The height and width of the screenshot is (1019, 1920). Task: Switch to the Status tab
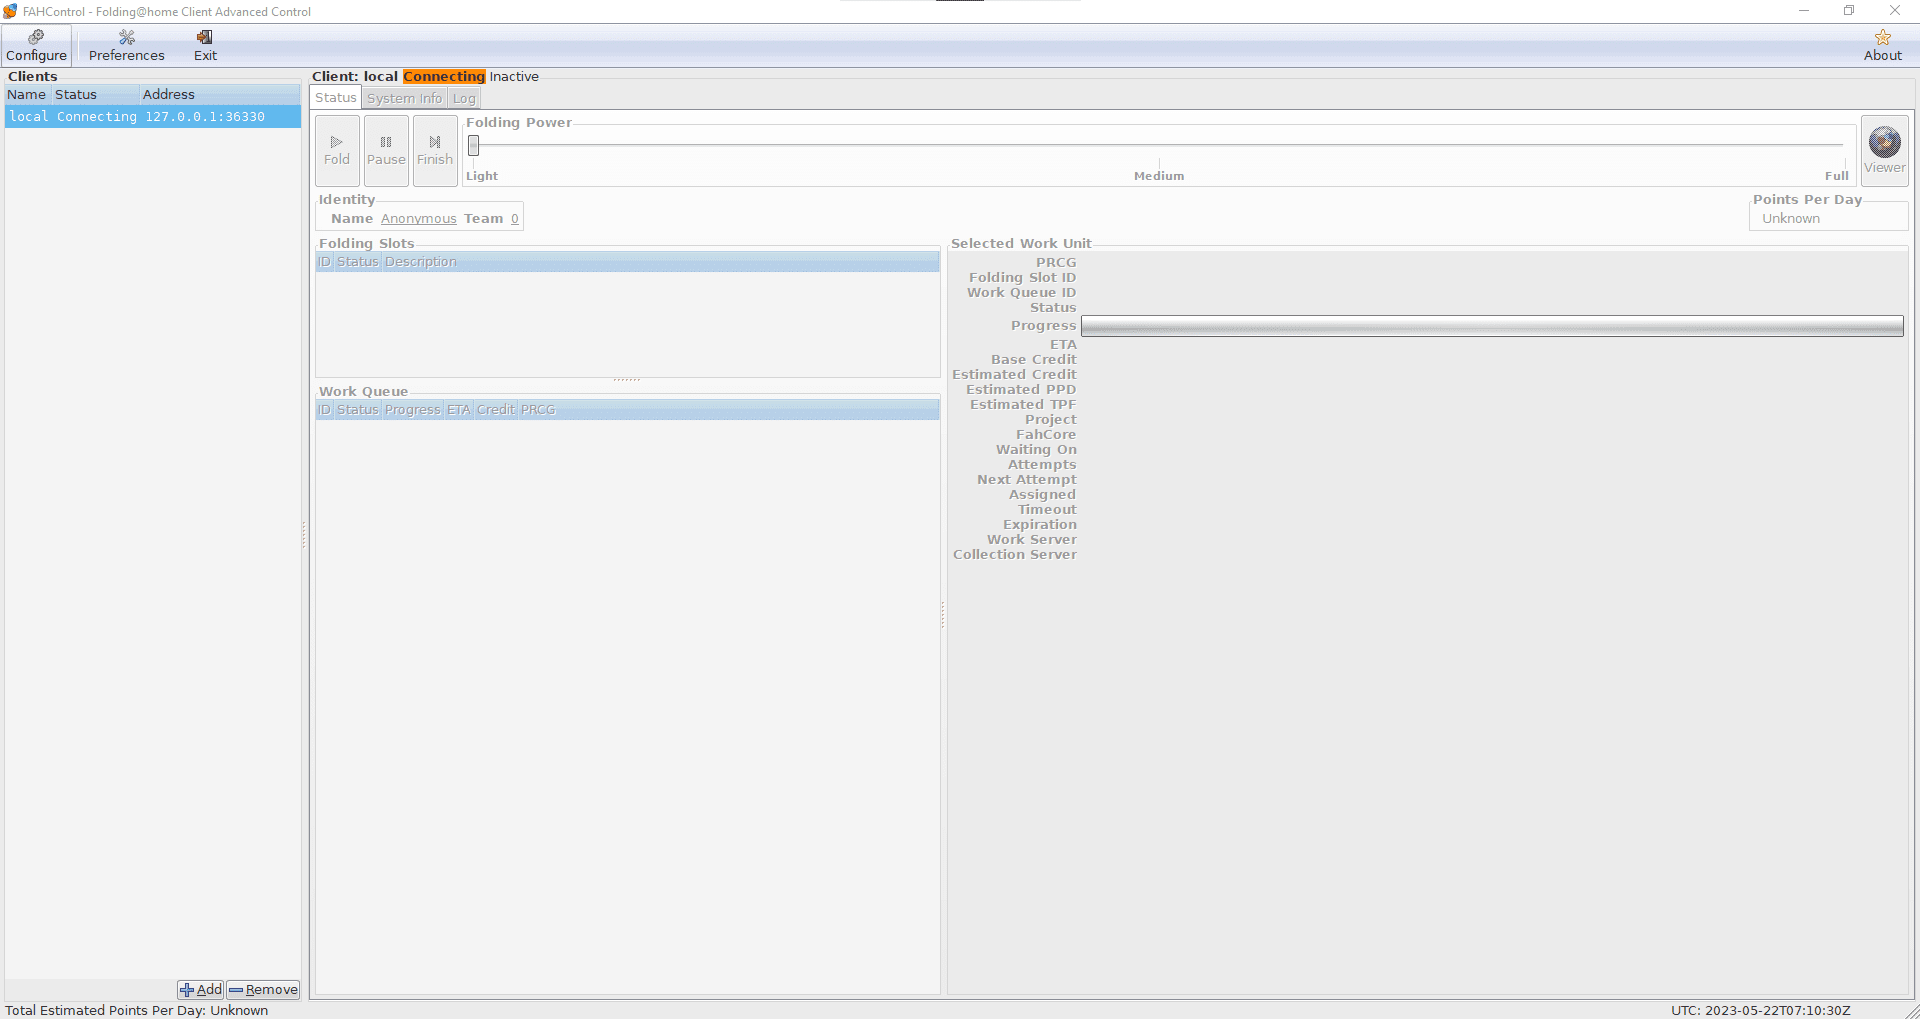(336, 98)
